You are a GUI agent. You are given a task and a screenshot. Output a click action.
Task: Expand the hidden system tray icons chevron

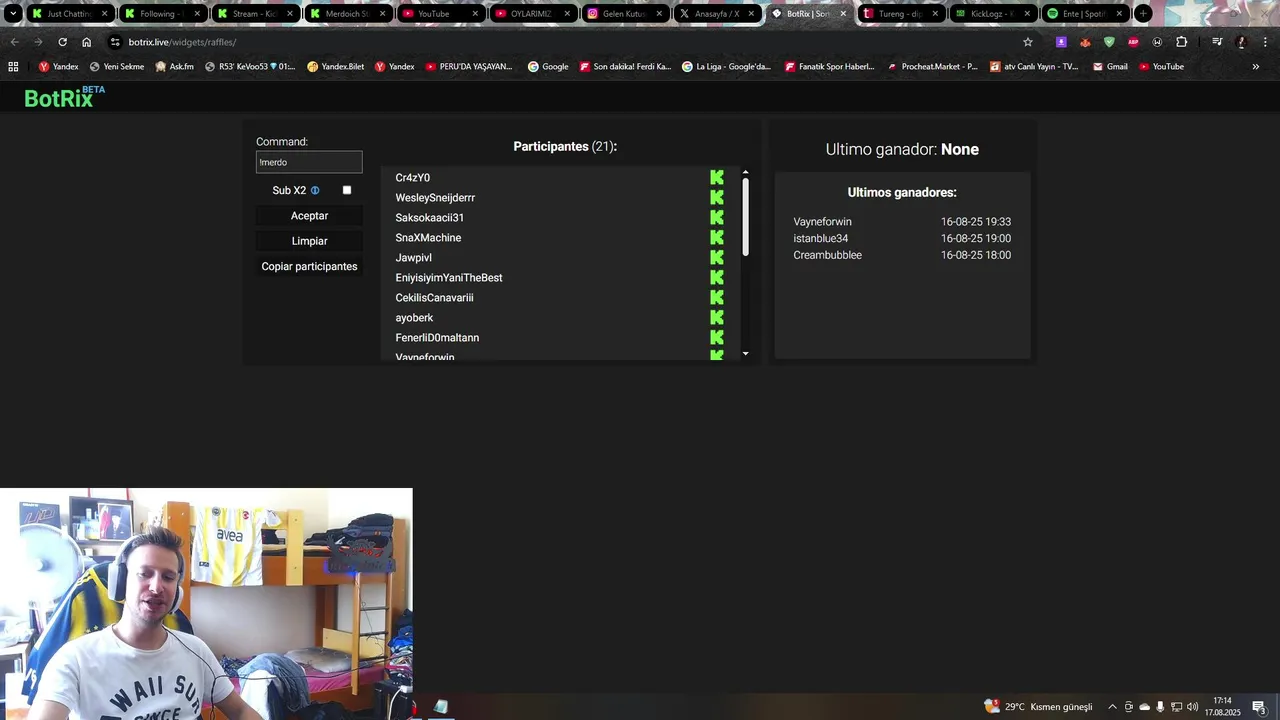[x=1112, y=707]
